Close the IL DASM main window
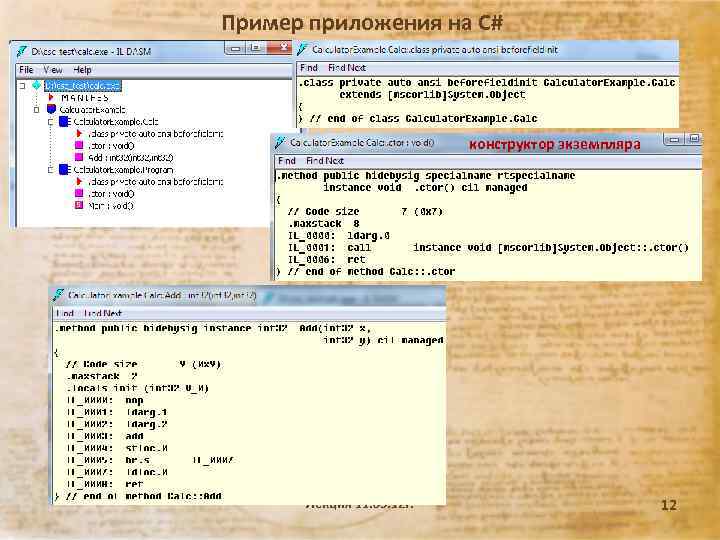 click(x=281, y=48)
